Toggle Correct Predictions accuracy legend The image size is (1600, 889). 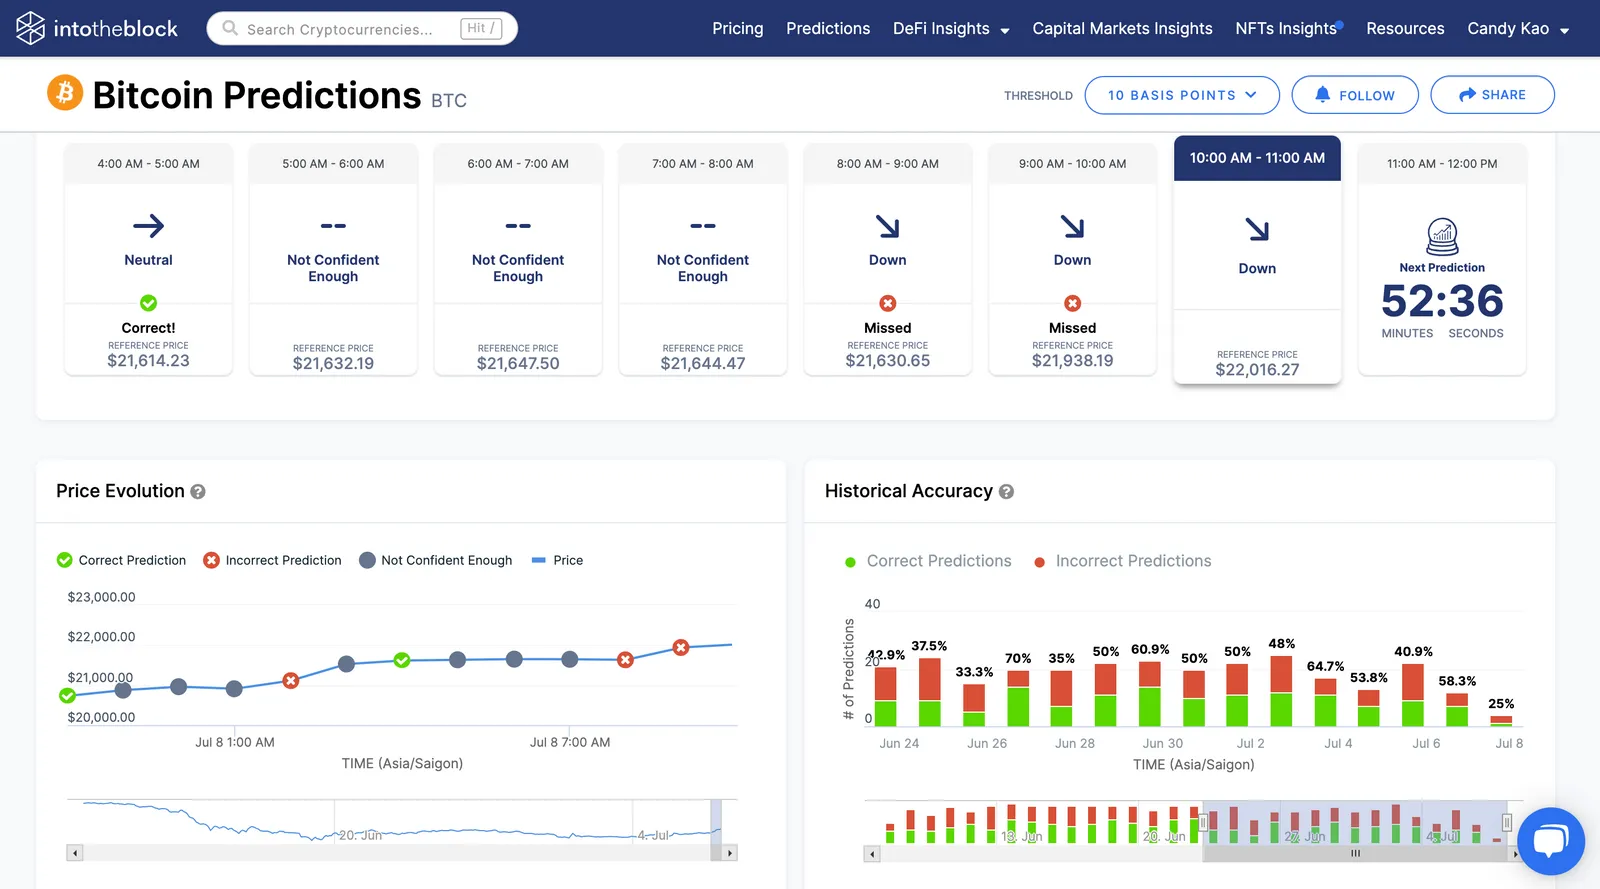point(928,561)
